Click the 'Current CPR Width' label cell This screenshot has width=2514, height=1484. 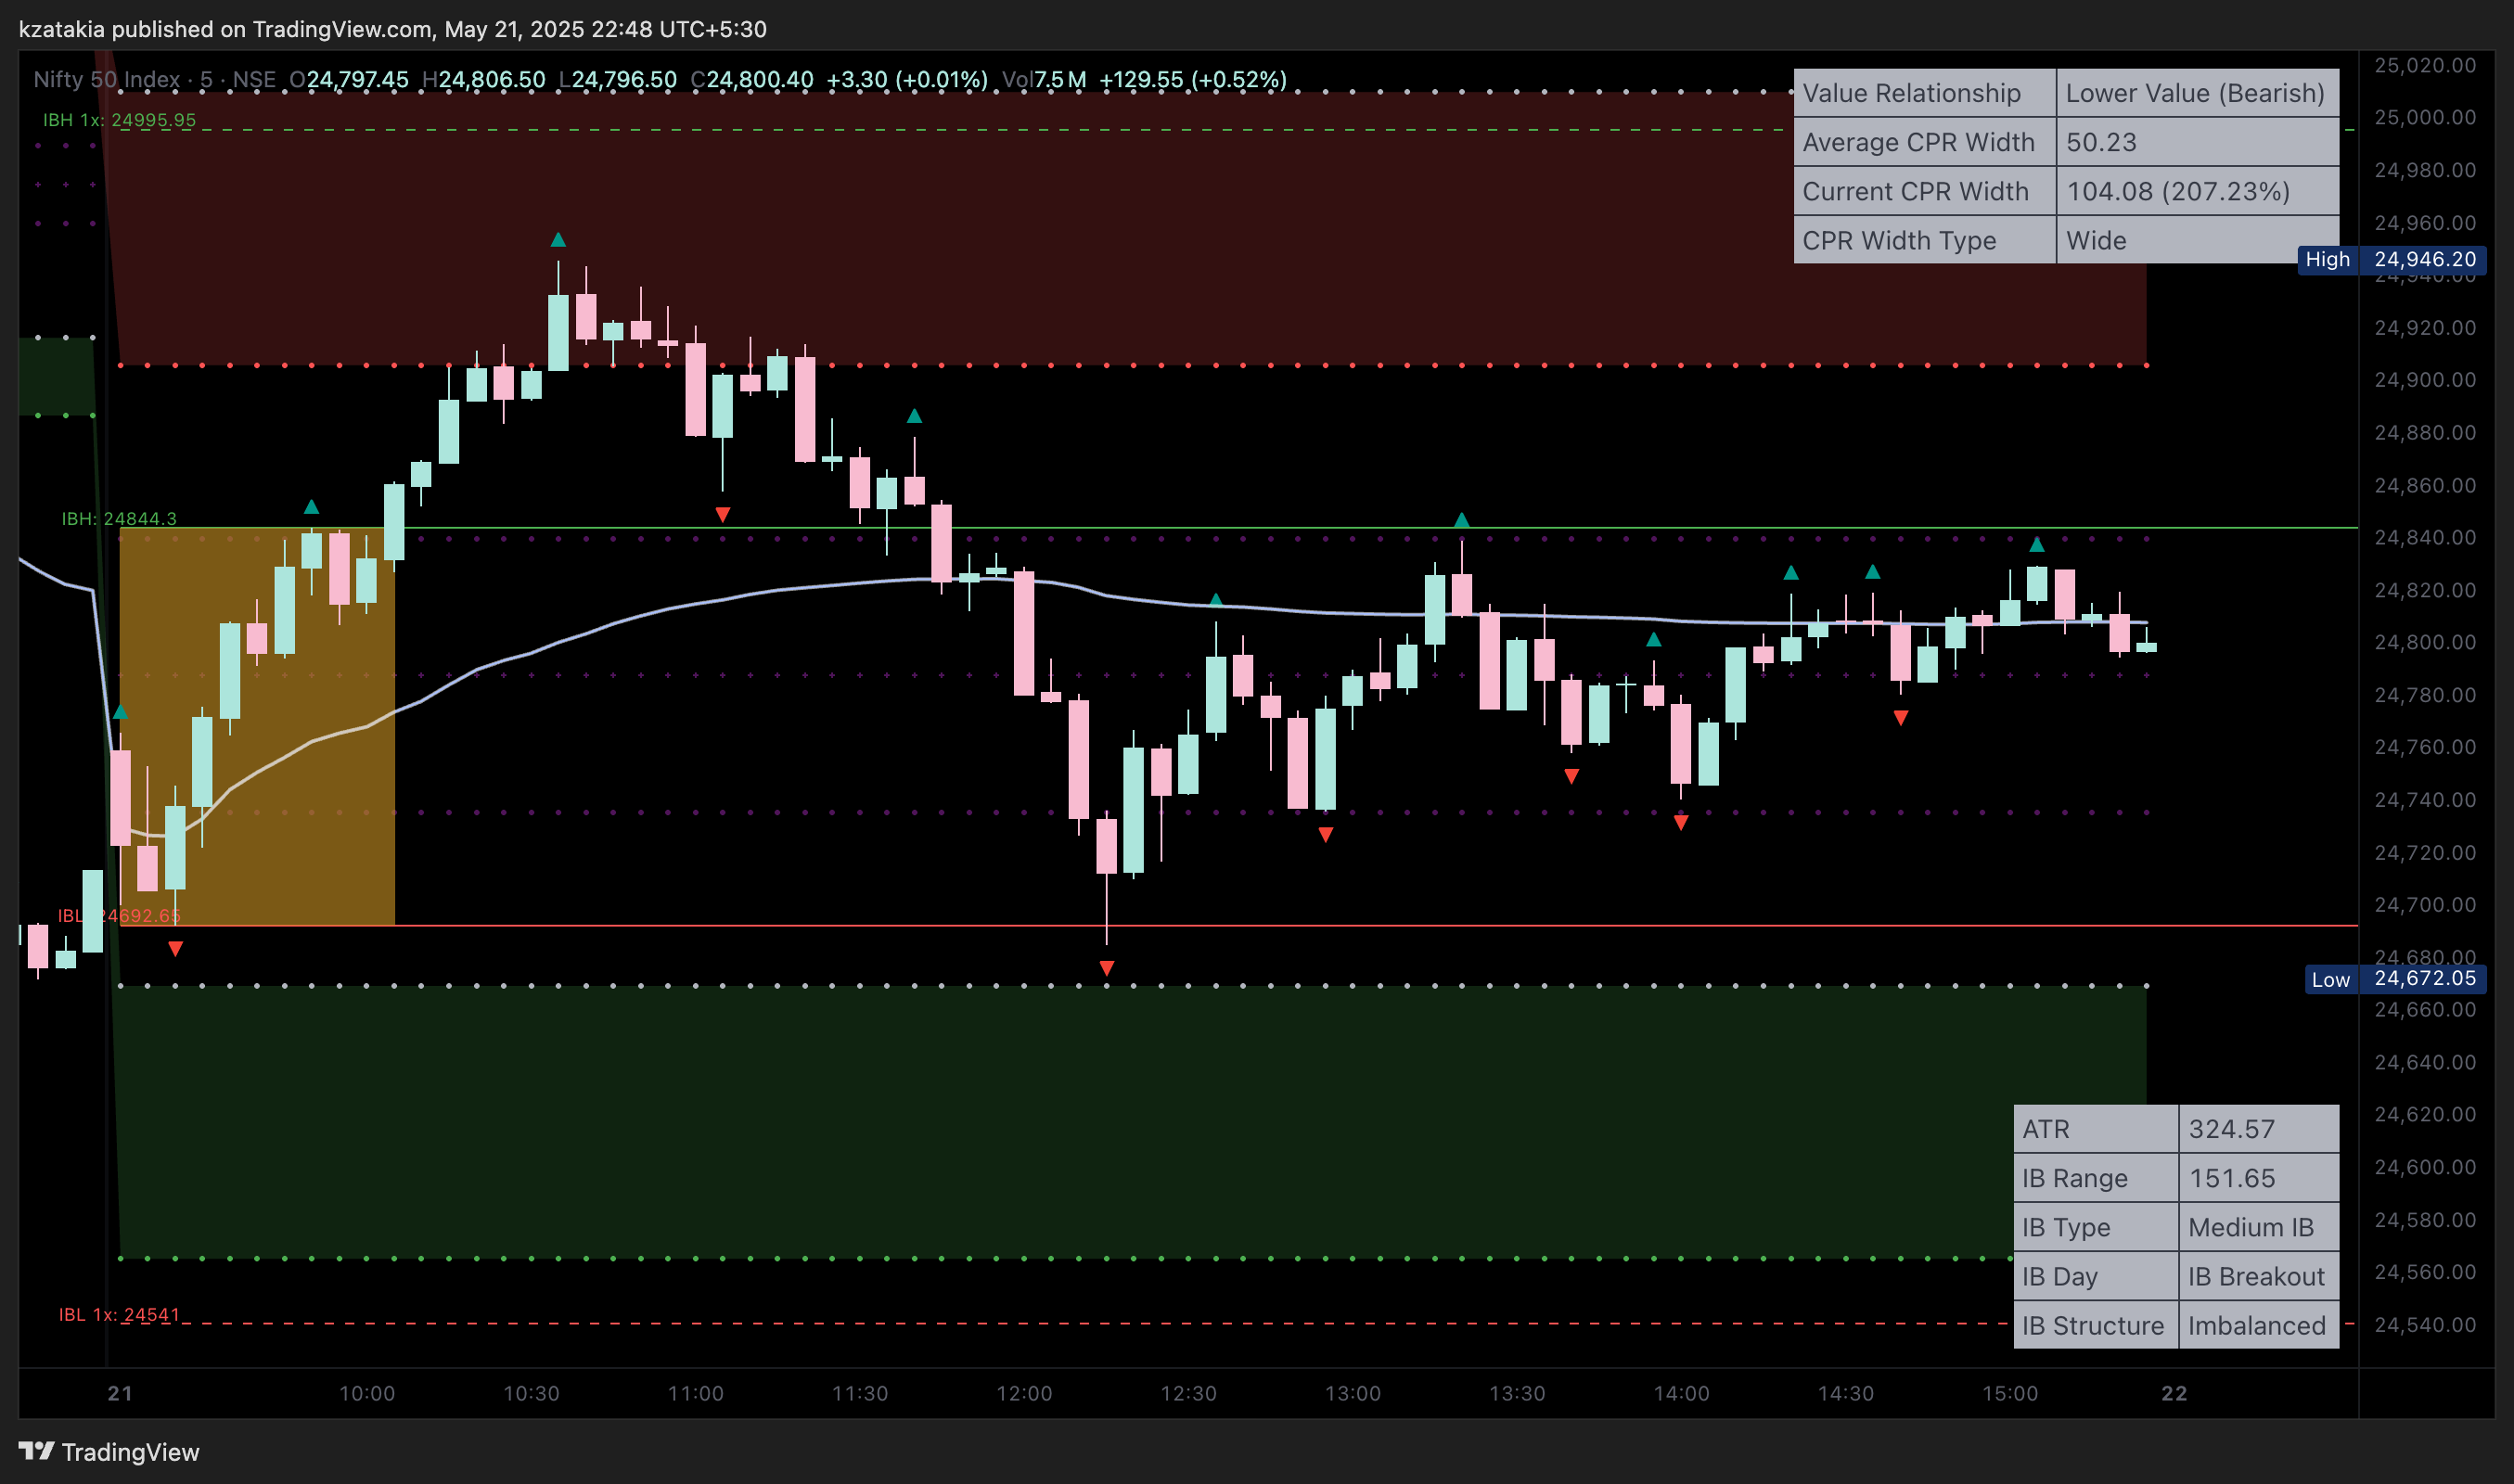(x=1924, y=191)
